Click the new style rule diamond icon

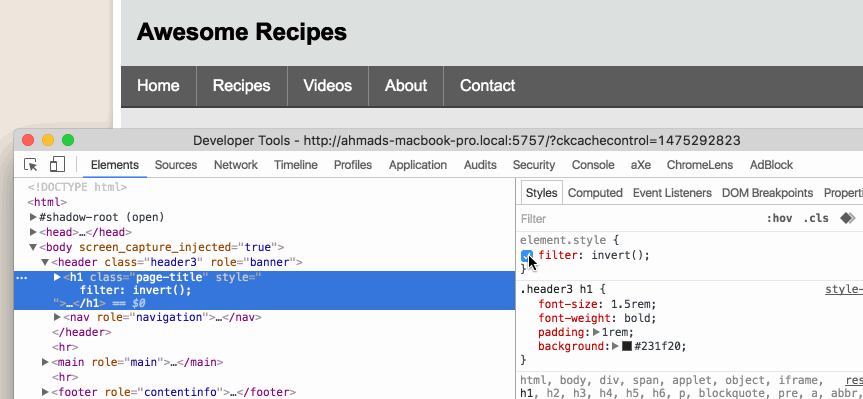[x=848, y=218]
